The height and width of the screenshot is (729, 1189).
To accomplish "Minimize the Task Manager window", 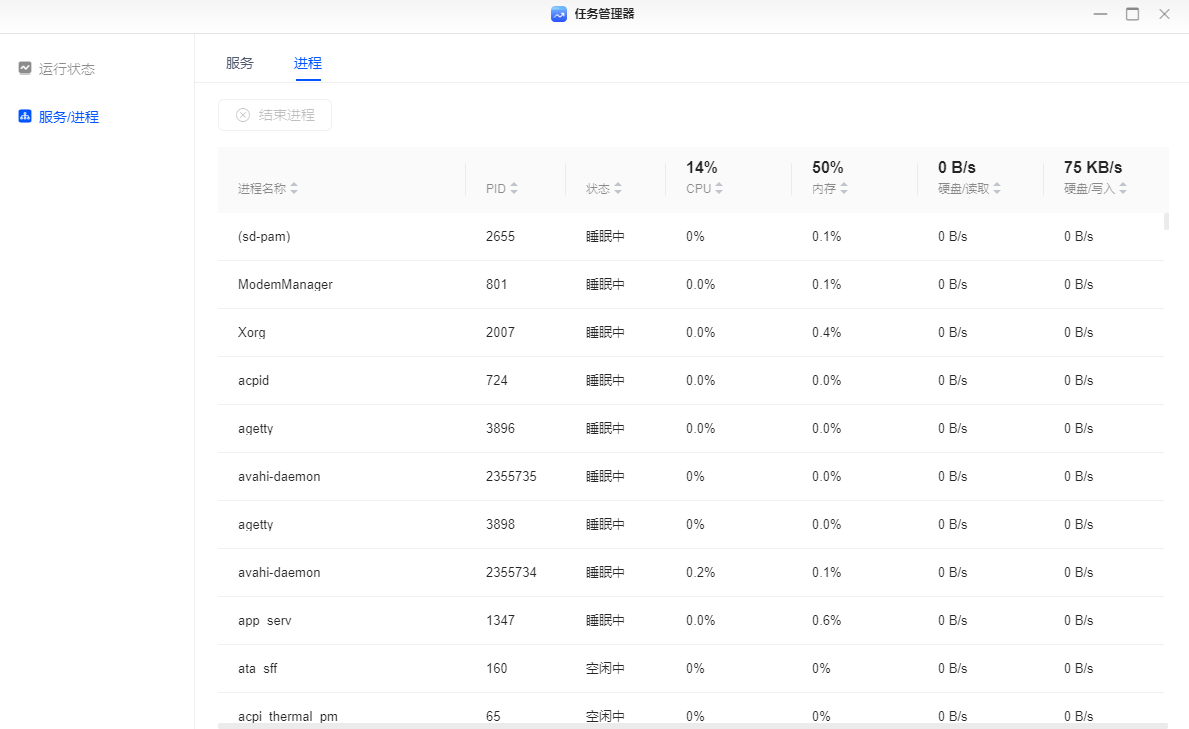I will 1100,14.
